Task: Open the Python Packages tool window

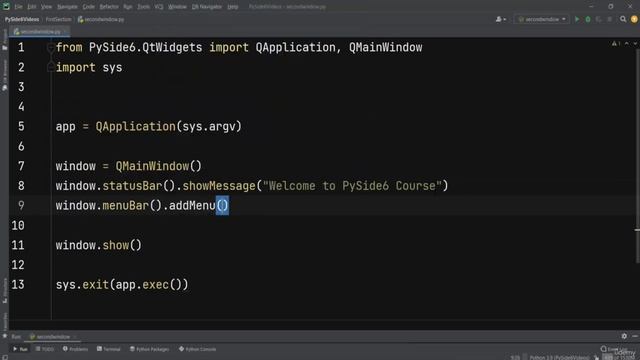Action: pos(149,349)
